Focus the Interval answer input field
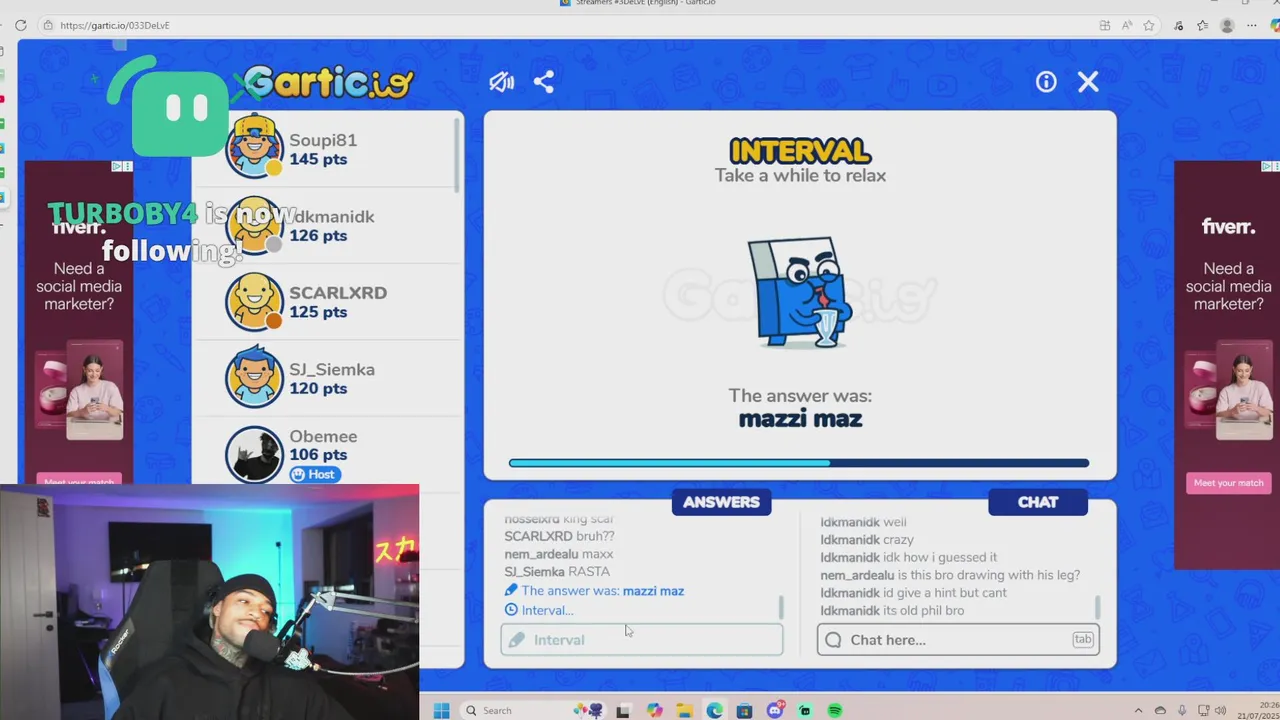 point(642,640)
